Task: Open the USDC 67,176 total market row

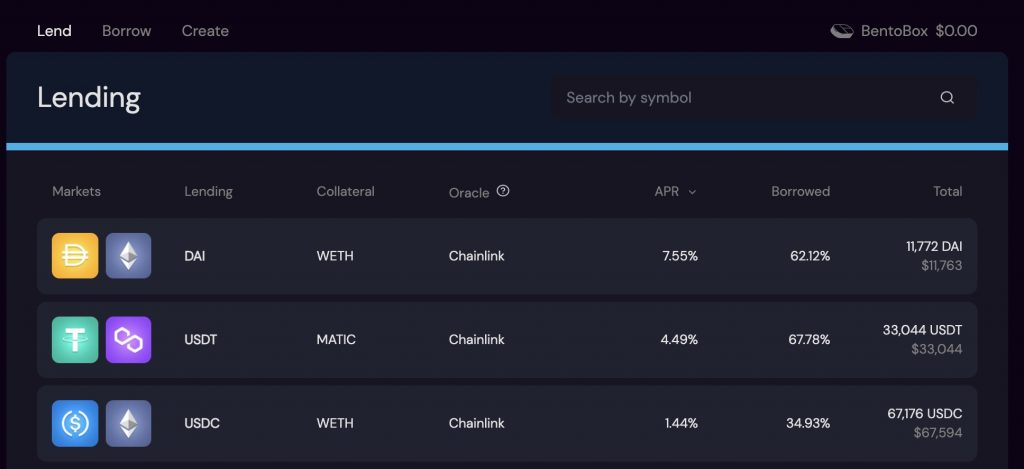Action: tap(507, 423)
